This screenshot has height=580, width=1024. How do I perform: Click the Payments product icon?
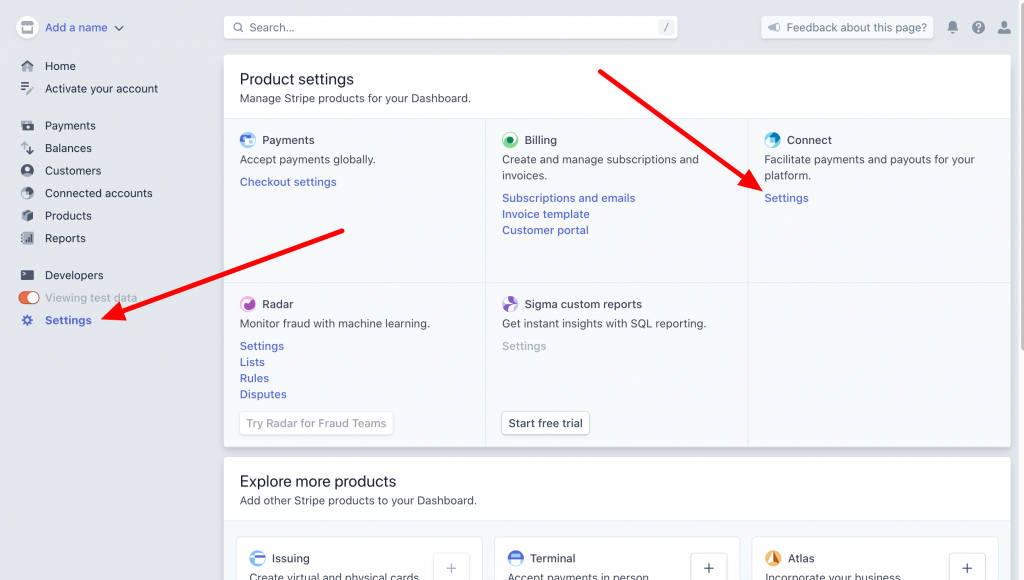(248, 140)
